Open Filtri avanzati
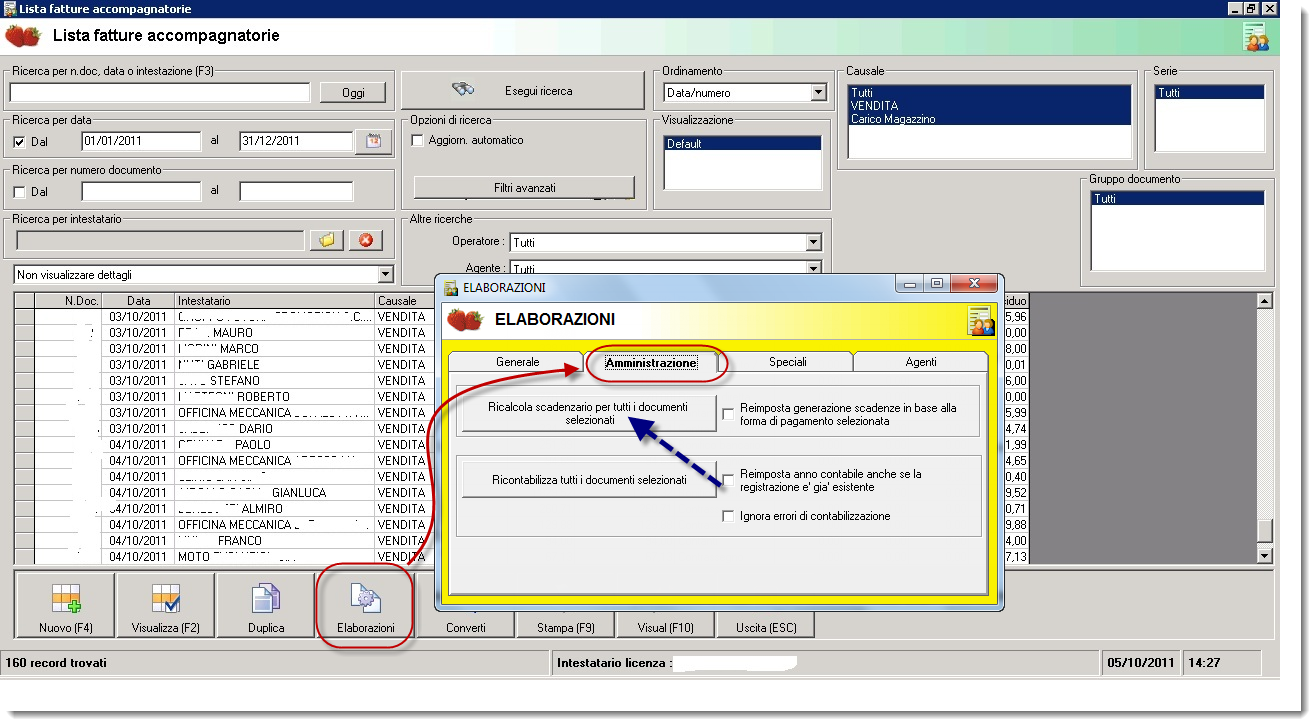Screen dimensions: 1316x726 coord(524,187)
